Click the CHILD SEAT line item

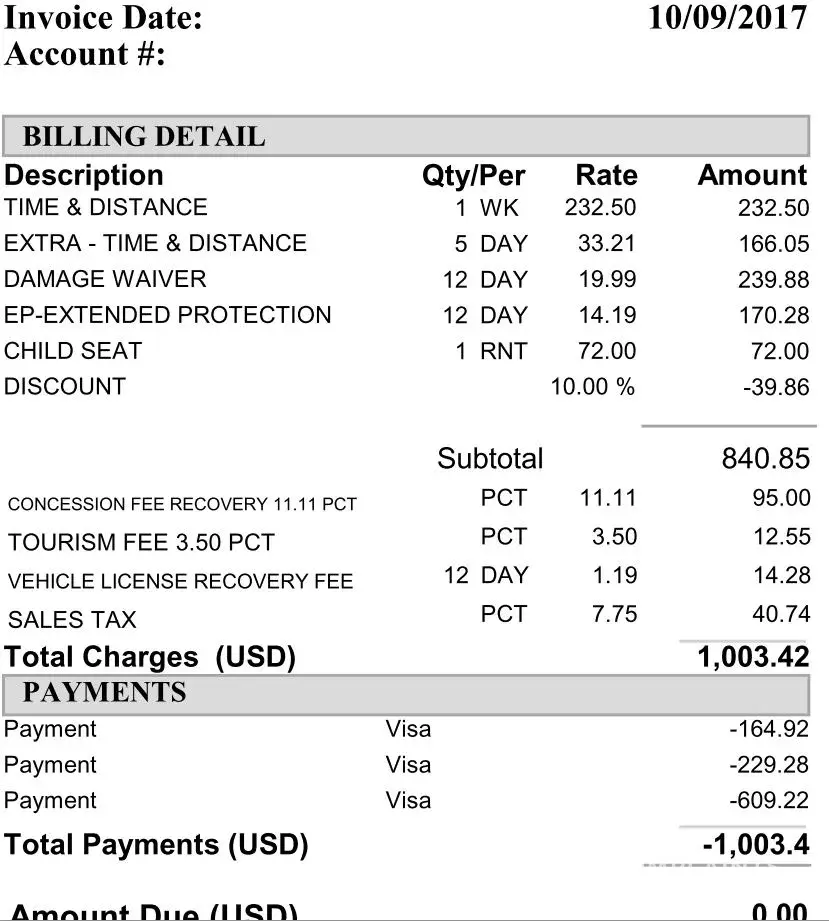click(73, 351)
